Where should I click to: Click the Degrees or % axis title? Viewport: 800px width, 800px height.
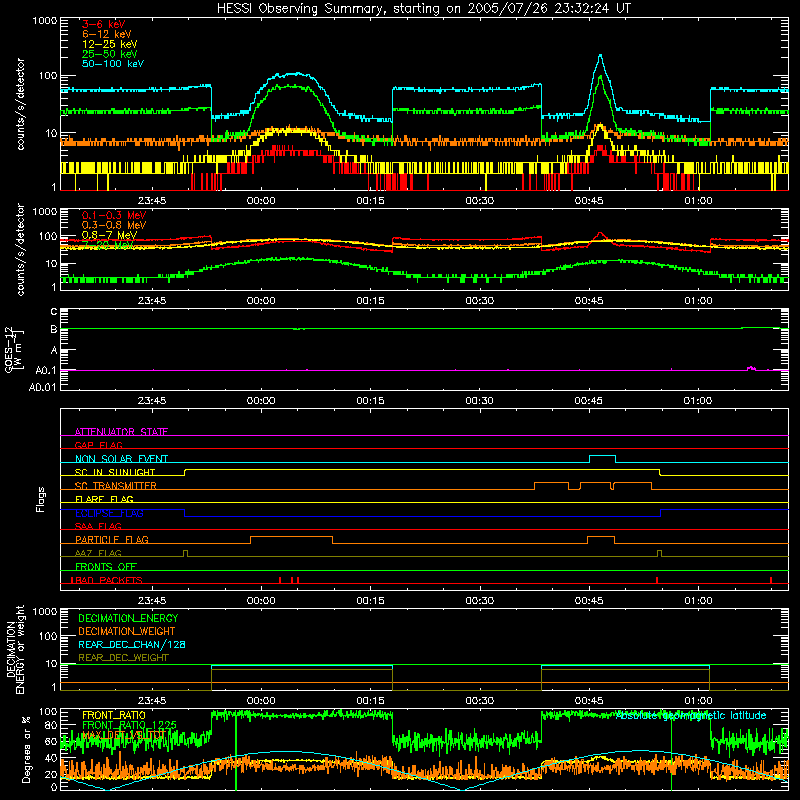point(26,749)
